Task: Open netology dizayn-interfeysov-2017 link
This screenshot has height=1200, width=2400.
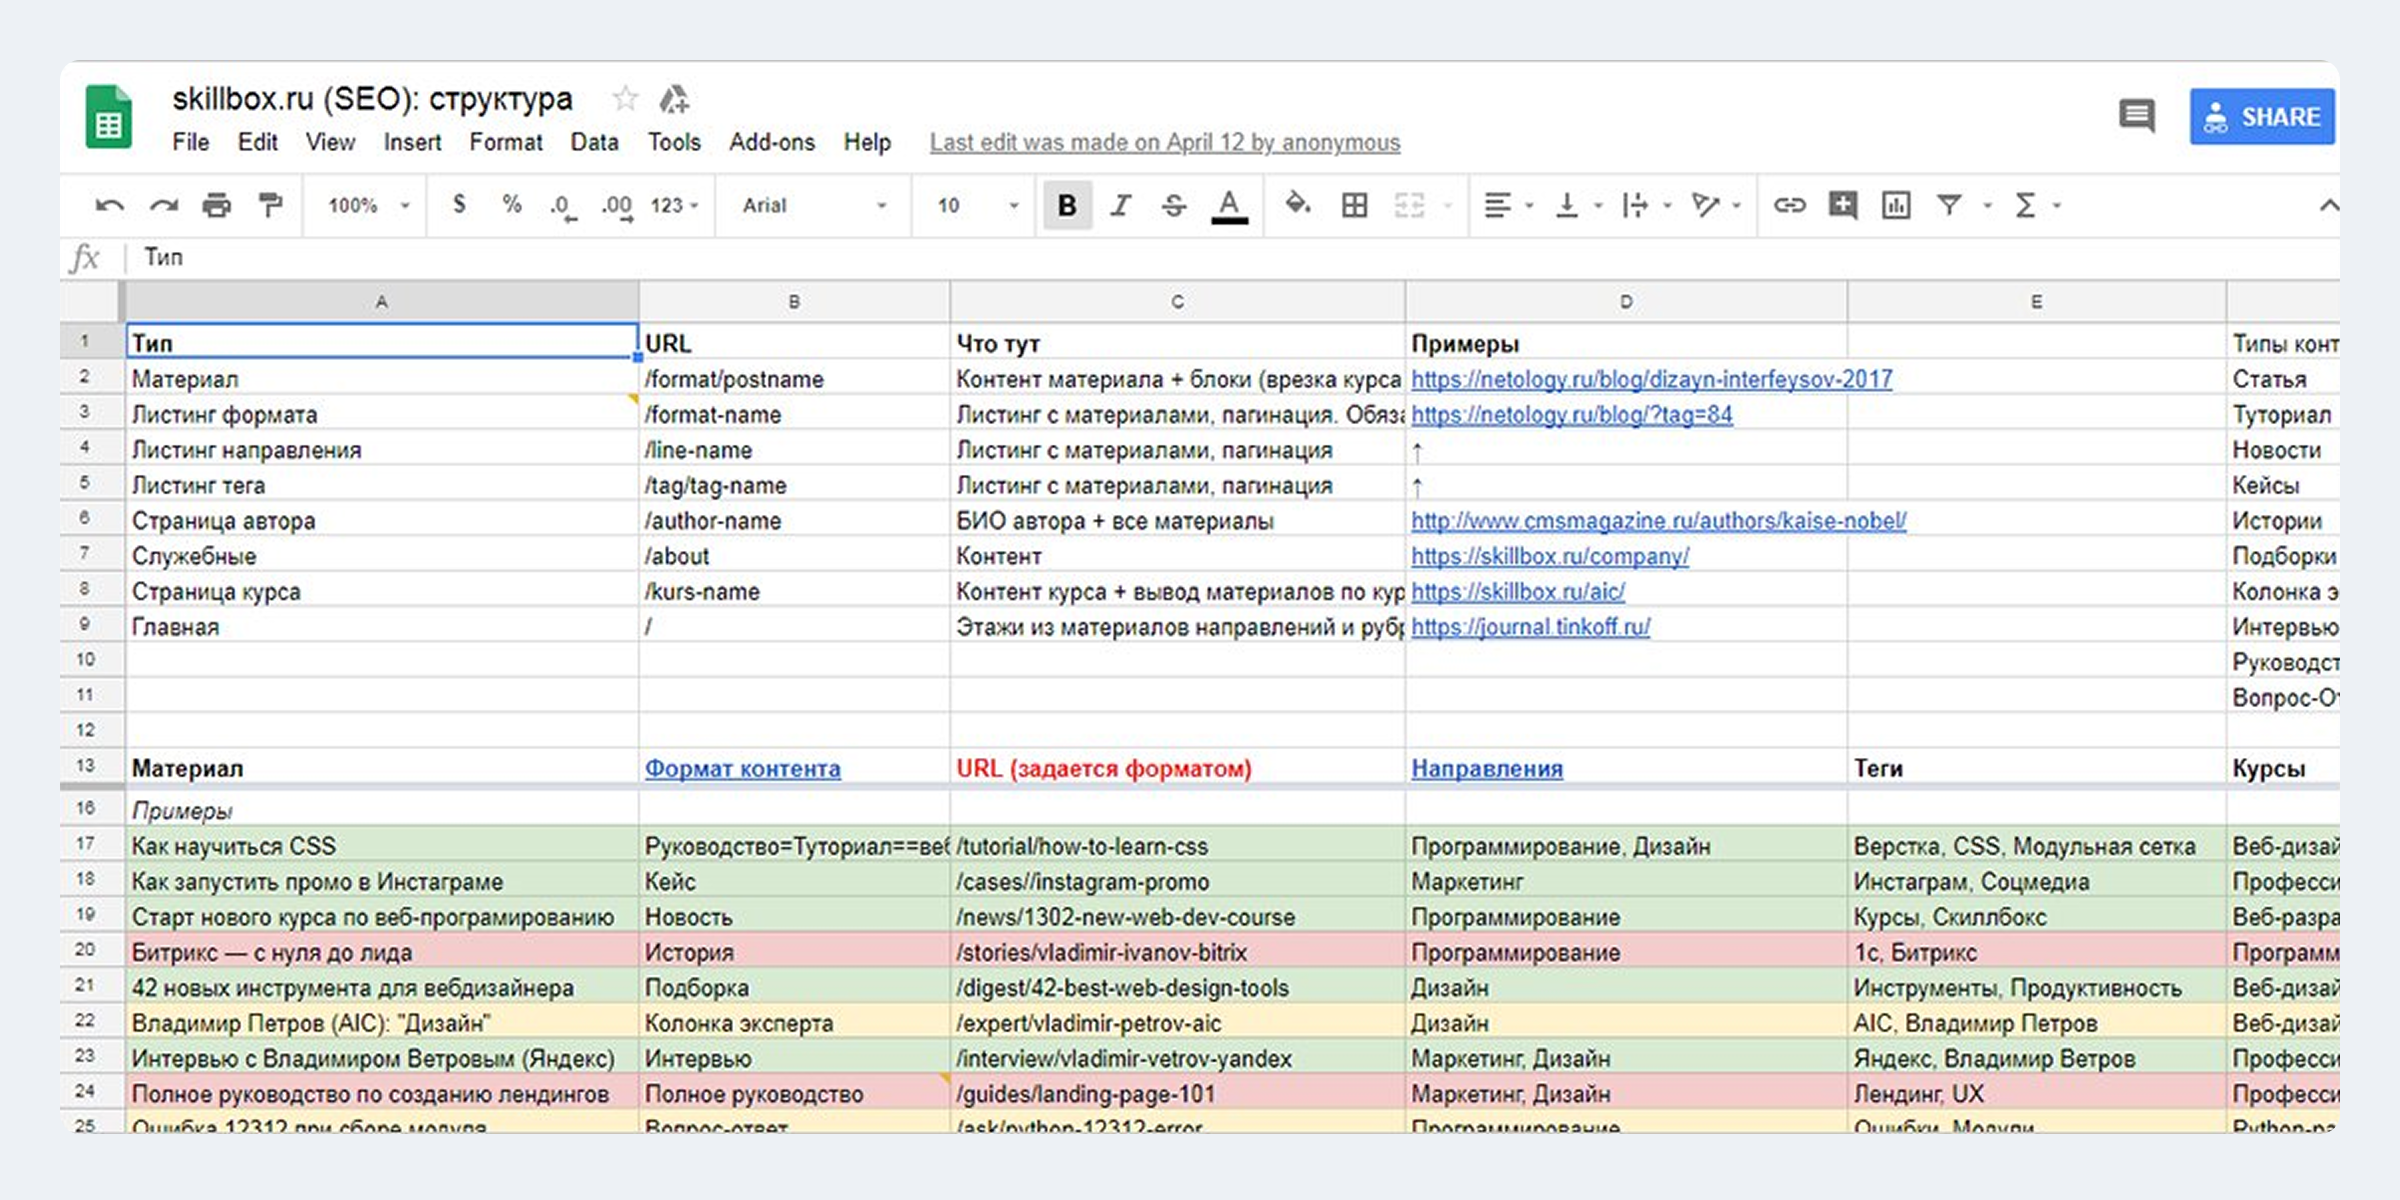Action: (x=1652, y=380)
